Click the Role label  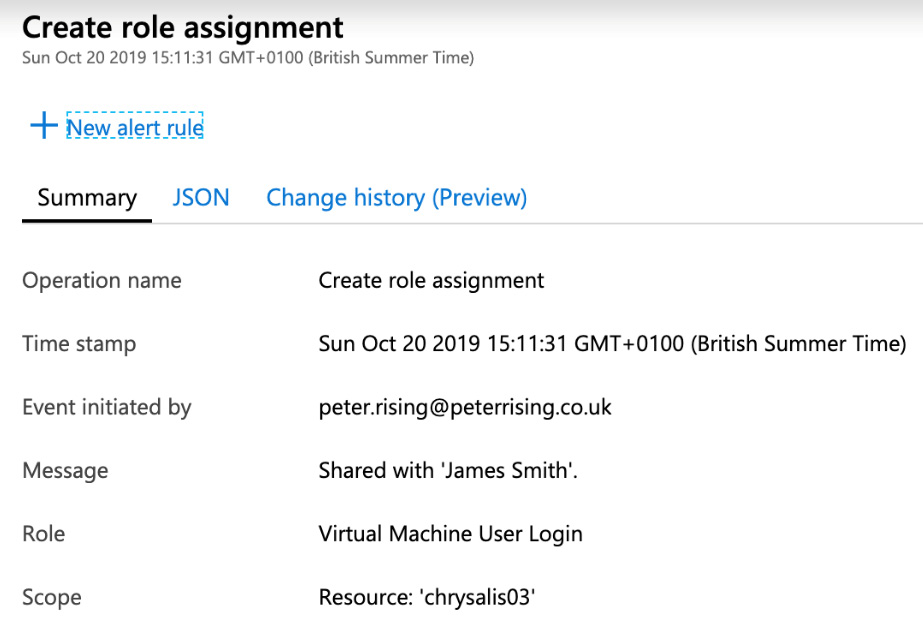[x=43, y=534]
